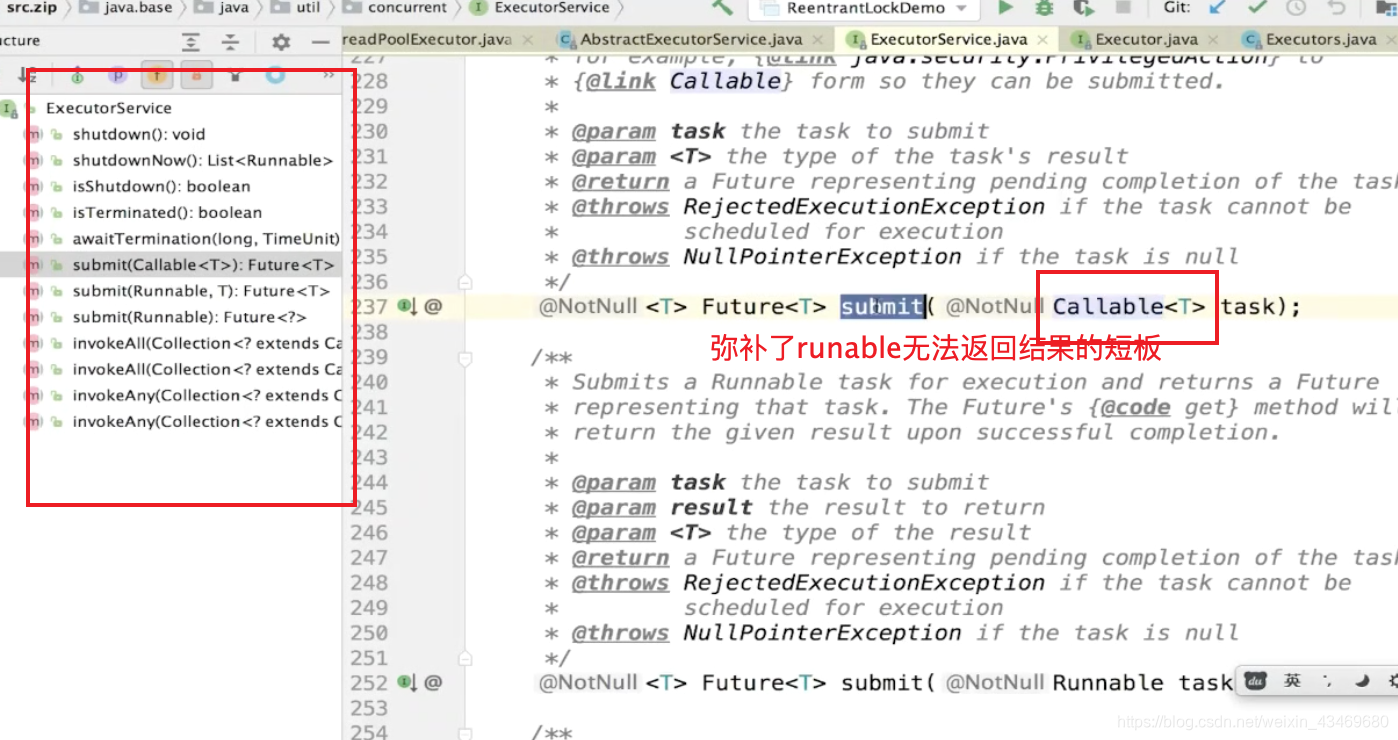
Task: Toggle Show Non-Public lock icon
Action: click(x=196, y=76)
